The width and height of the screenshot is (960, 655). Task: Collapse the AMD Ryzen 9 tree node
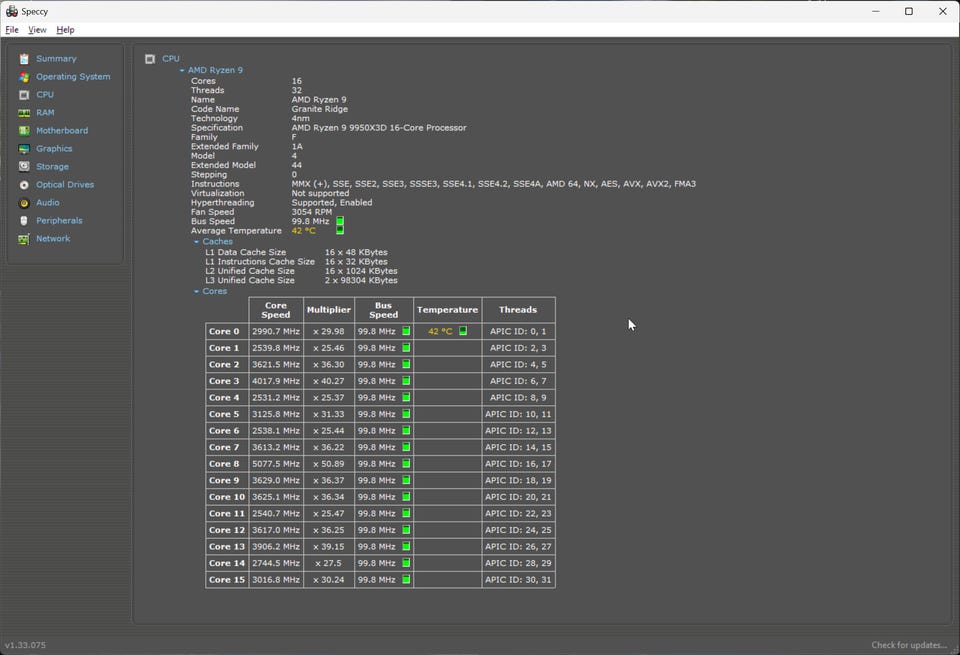[x=182, y=71]
